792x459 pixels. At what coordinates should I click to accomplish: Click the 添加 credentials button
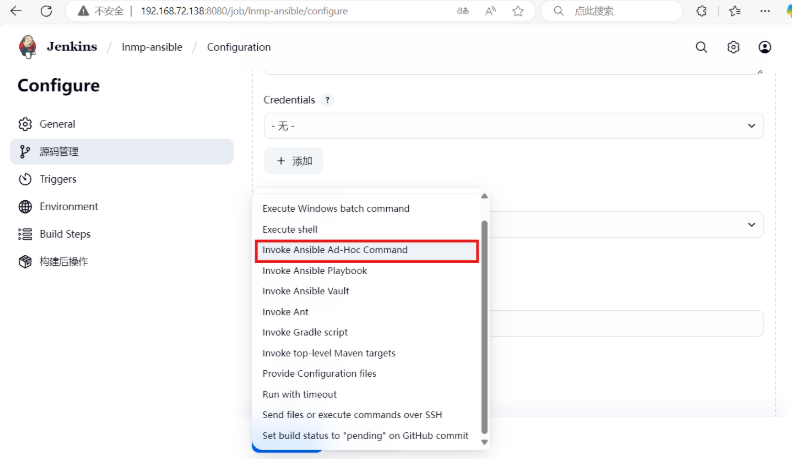click(x=293, y=161)
